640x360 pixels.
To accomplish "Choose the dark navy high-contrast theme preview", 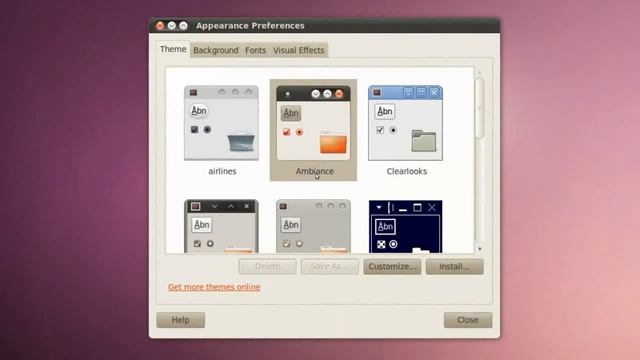I will point(405,227).
